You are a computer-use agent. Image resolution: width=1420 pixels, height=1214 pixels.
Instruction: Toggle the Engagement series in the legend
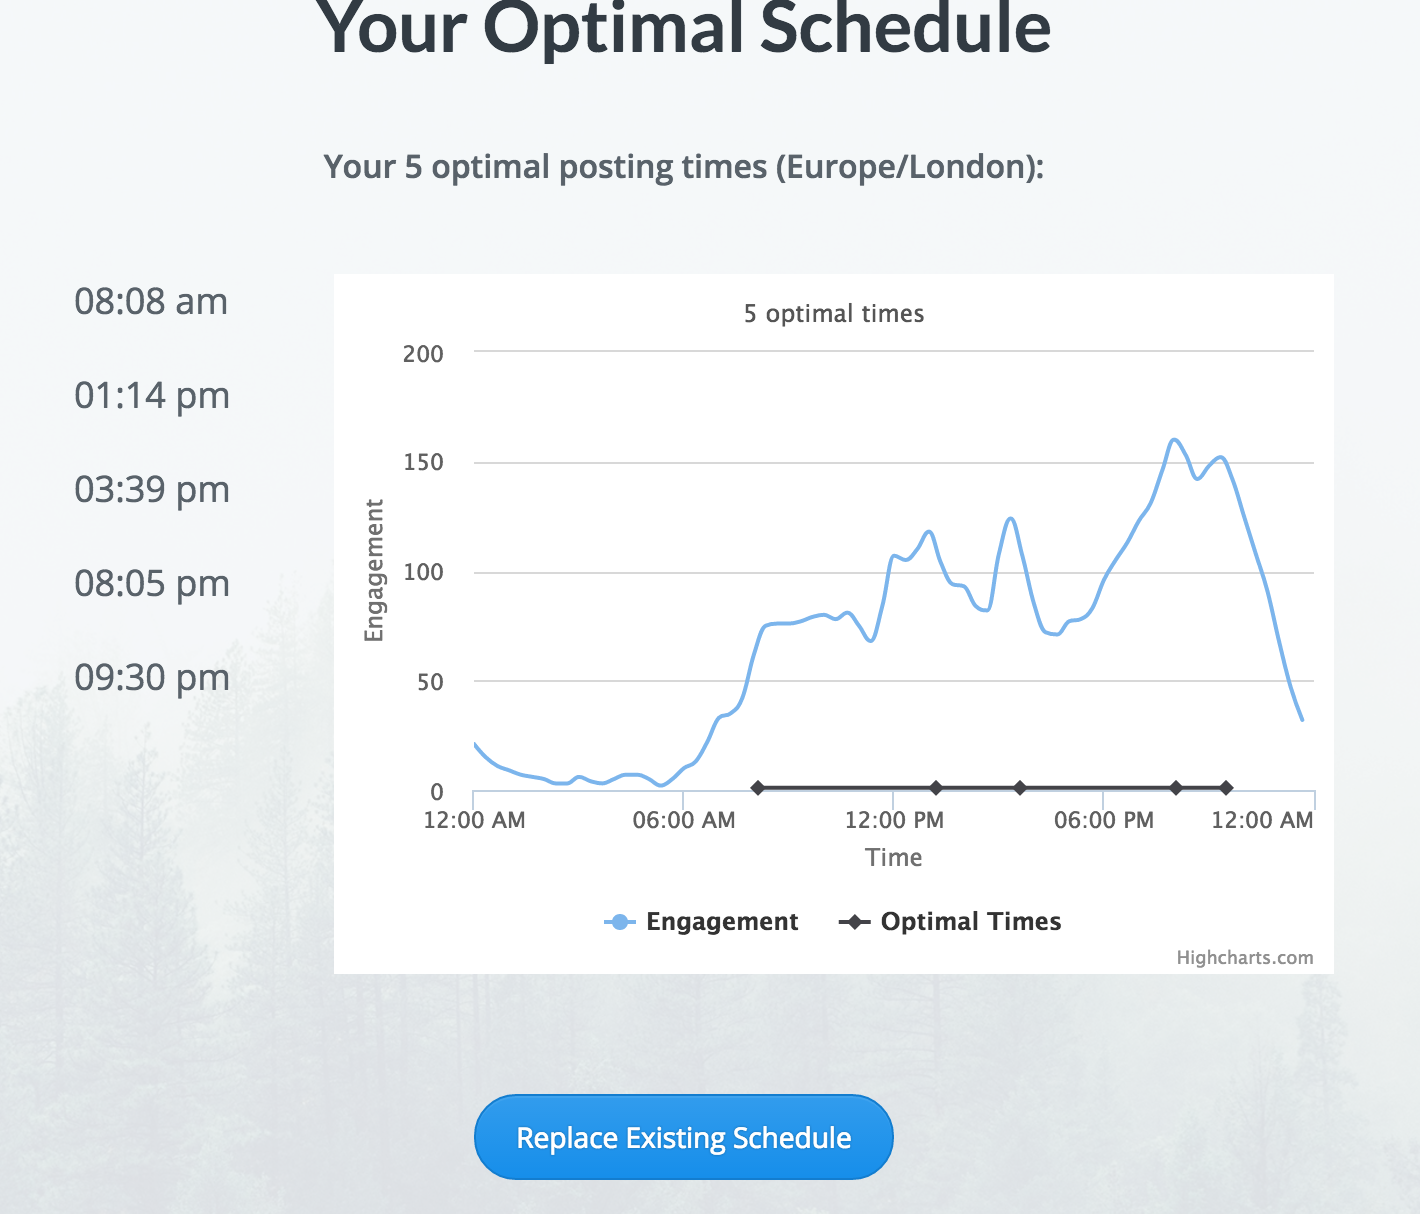click(701, 921)
